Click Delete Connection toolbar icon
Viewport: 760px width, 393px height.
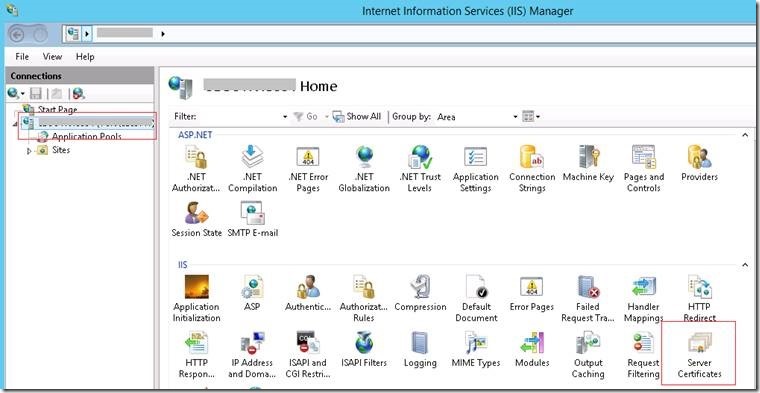pyautogui.click(x=79, y=94)
